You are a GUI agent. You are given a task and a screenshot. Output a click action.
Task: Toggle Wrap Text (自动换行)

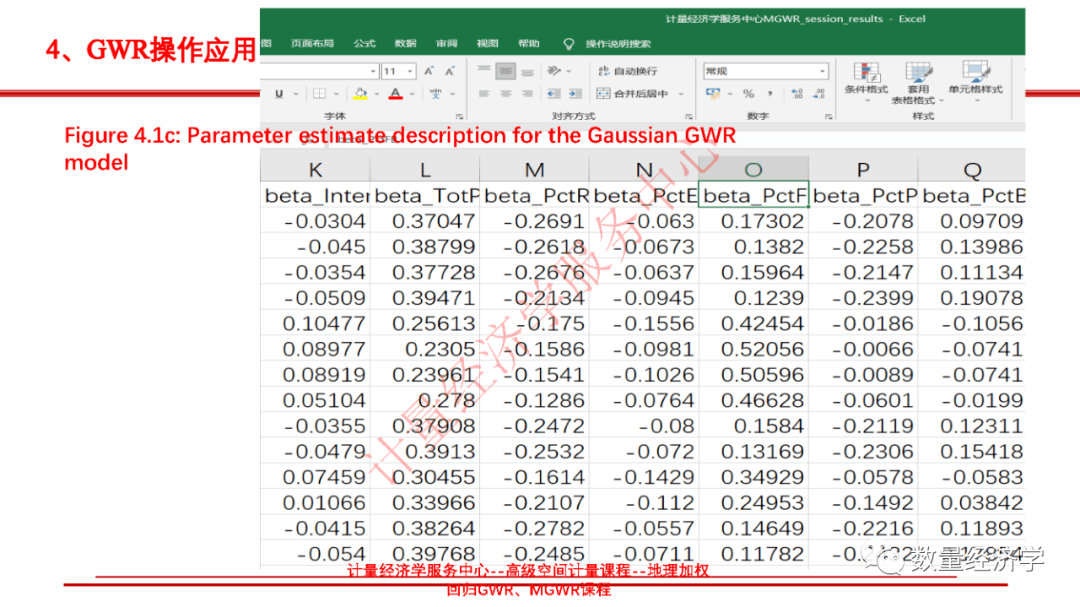pyautogui.click(x=628, y=71)
